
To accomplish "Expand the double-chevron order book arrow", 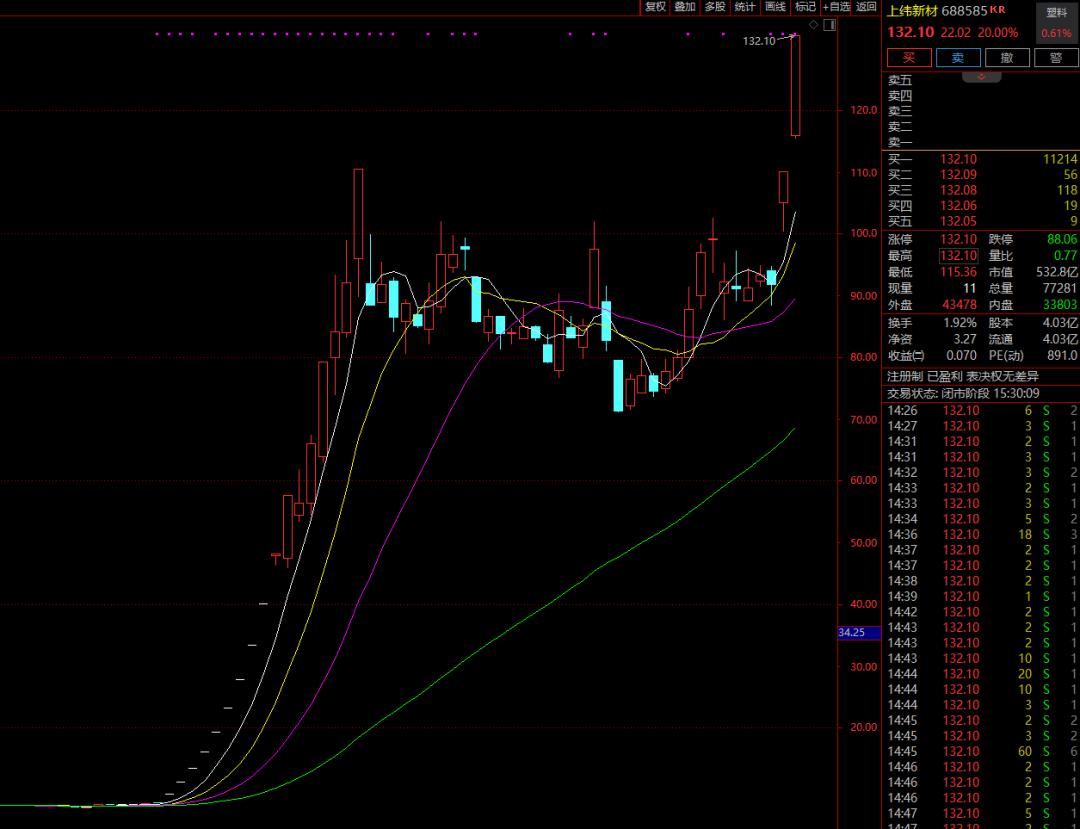I will [982, 76].
